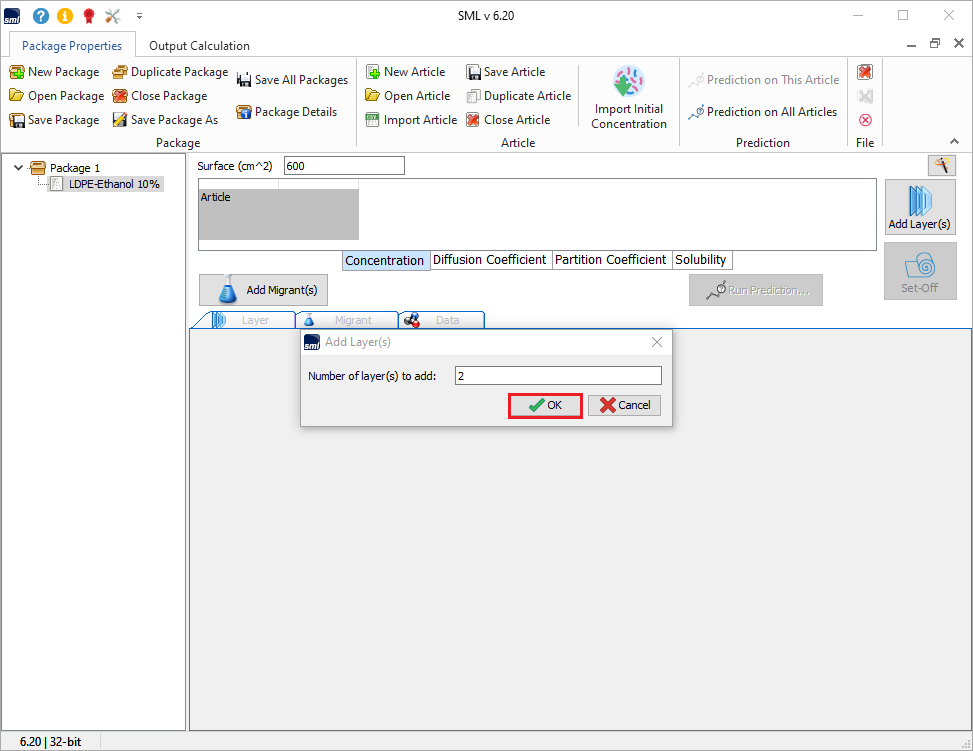Switch to the Output Calculation tab
This screenshot has height=751, width=973.
click(x=199, y=45)
